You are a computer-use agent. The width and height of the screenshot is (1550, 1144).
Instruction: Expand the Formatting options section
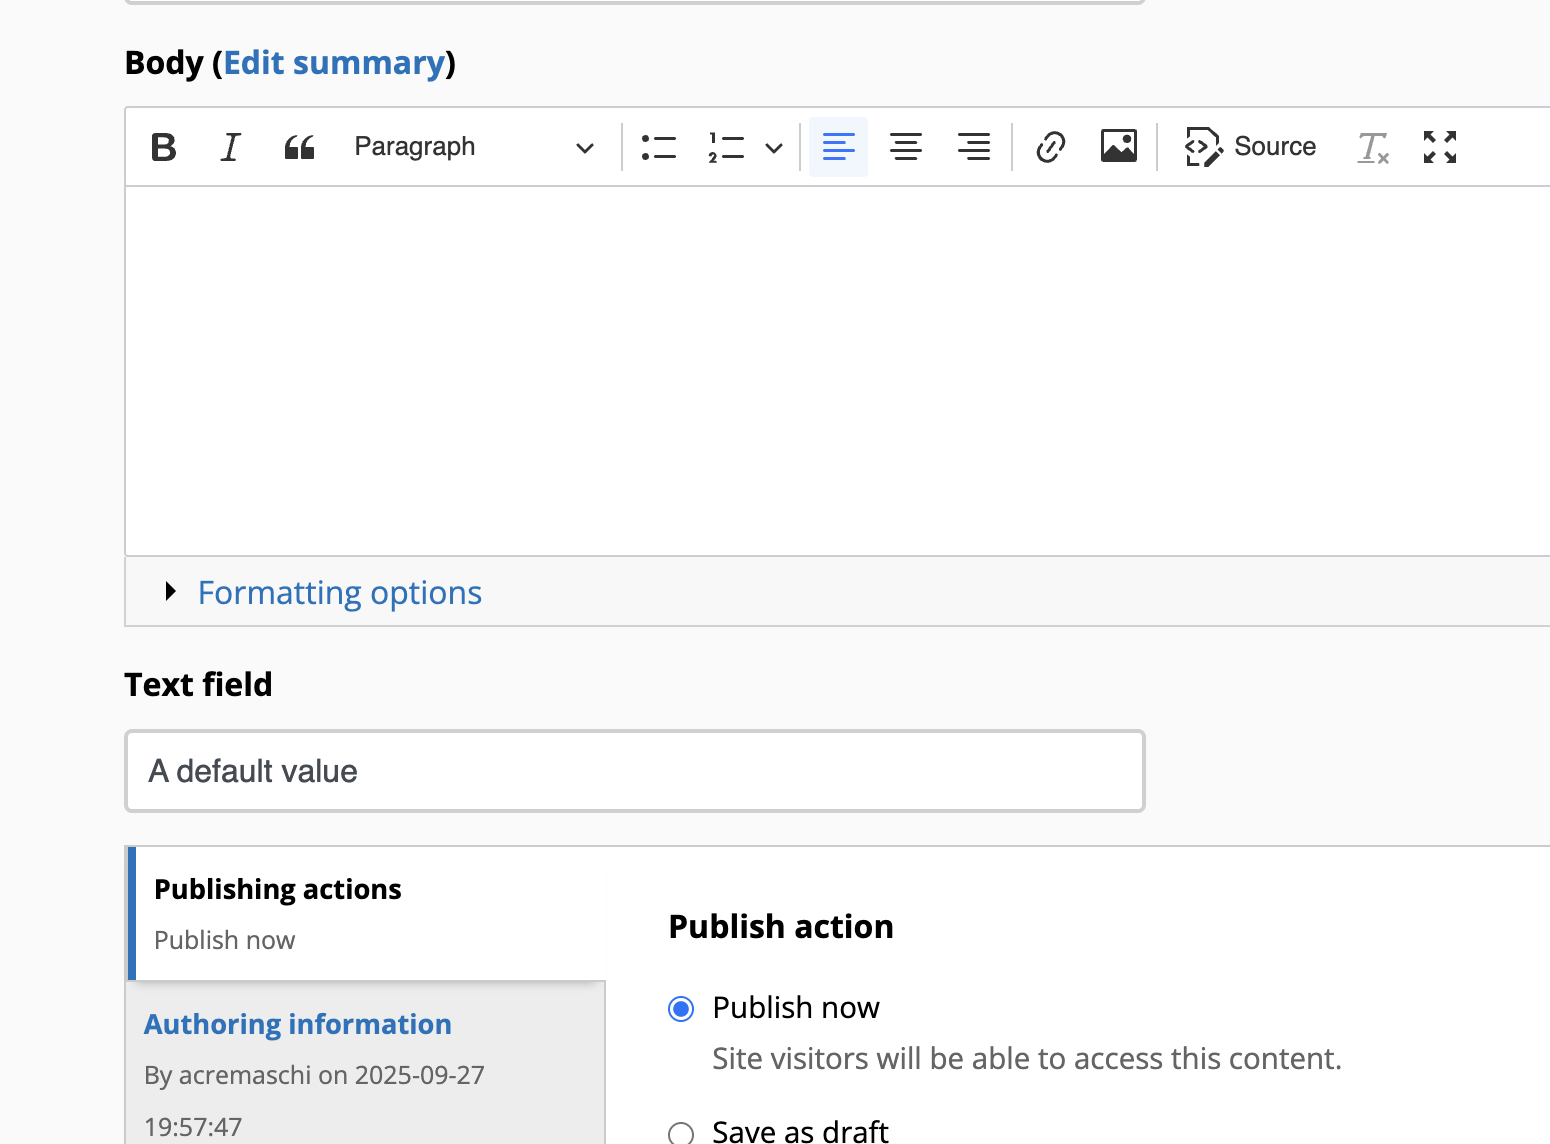339,593
